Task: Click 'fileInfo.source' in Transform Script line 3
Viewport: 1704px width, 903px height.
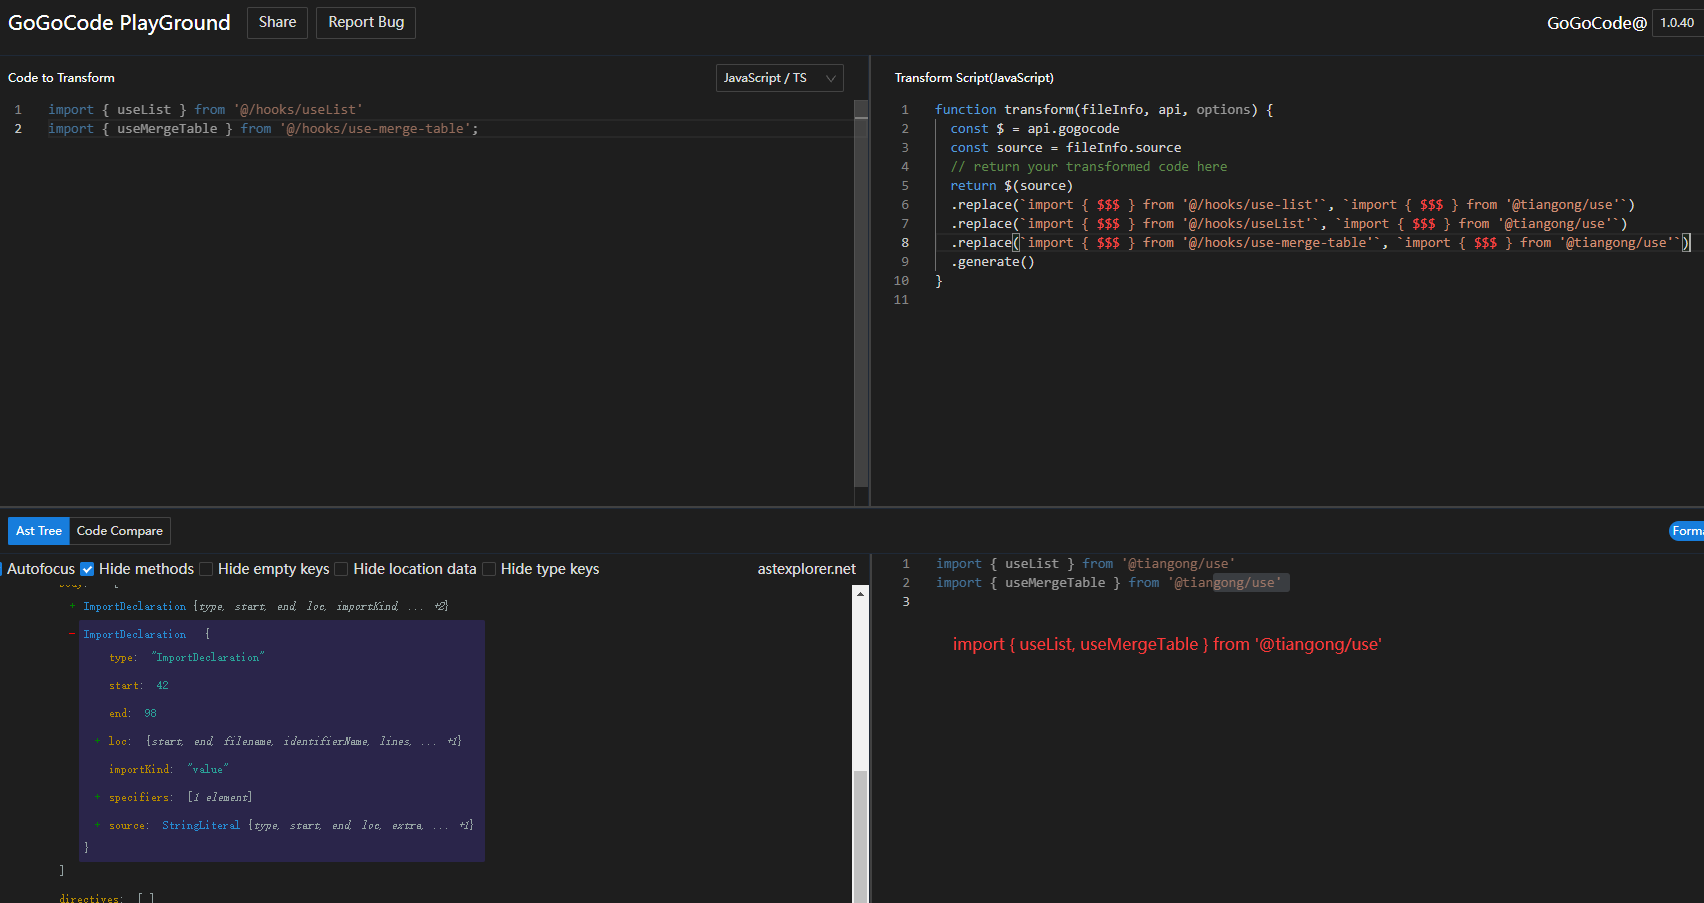Action: pos(1123,148)
